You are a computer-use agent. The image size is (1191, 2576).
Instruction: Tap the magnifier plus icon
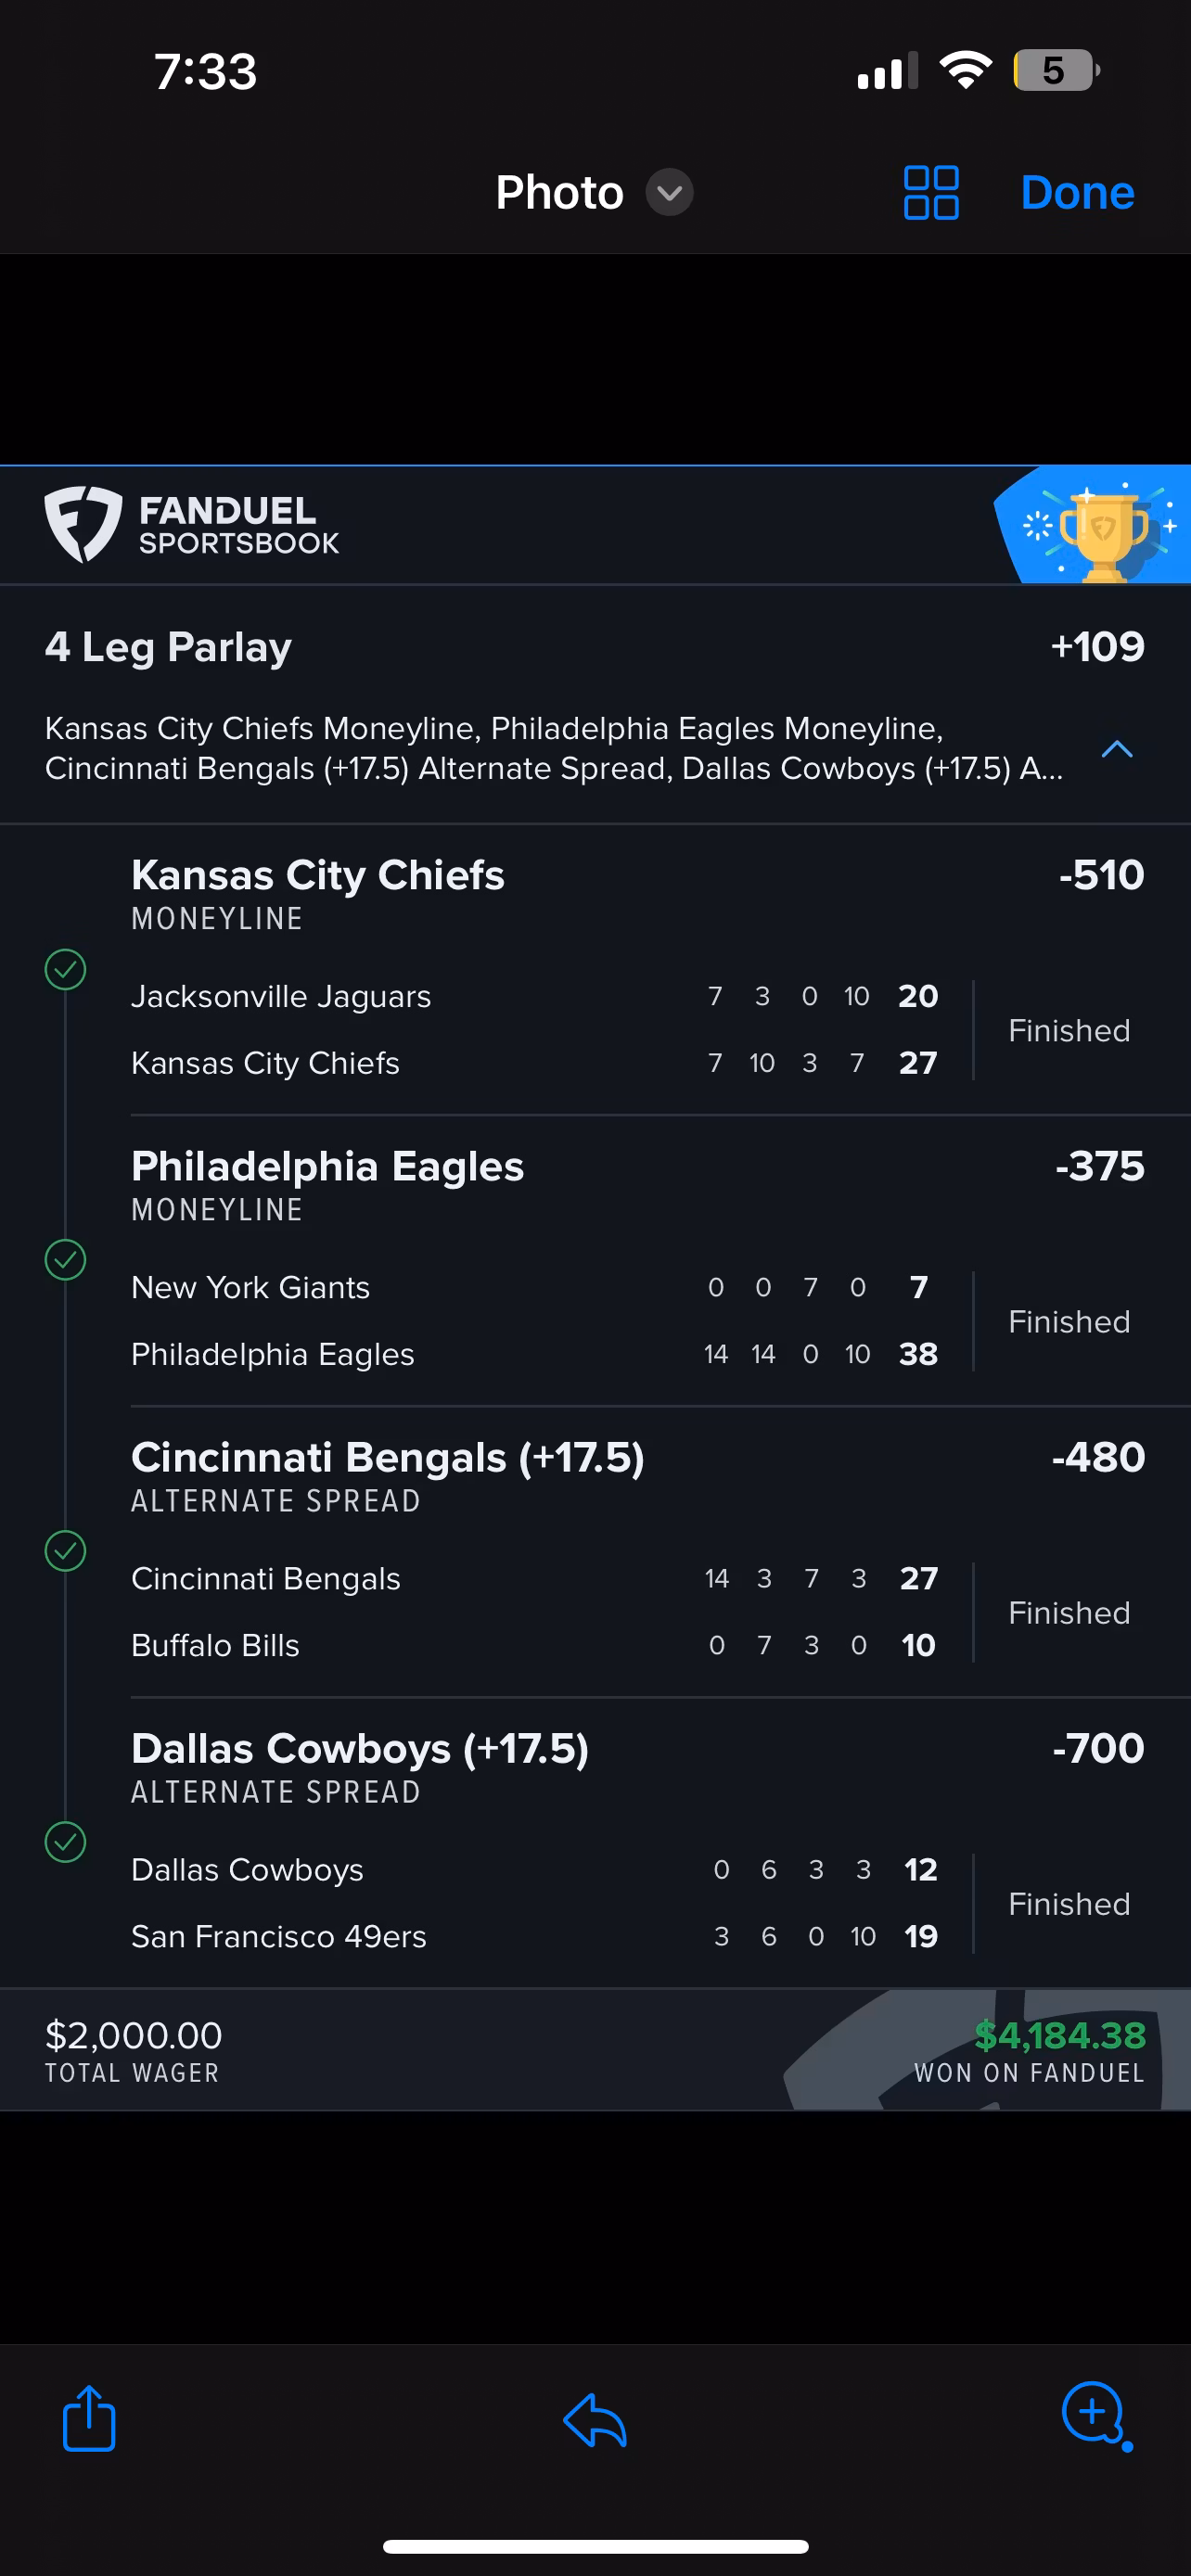point(1095,2415)
